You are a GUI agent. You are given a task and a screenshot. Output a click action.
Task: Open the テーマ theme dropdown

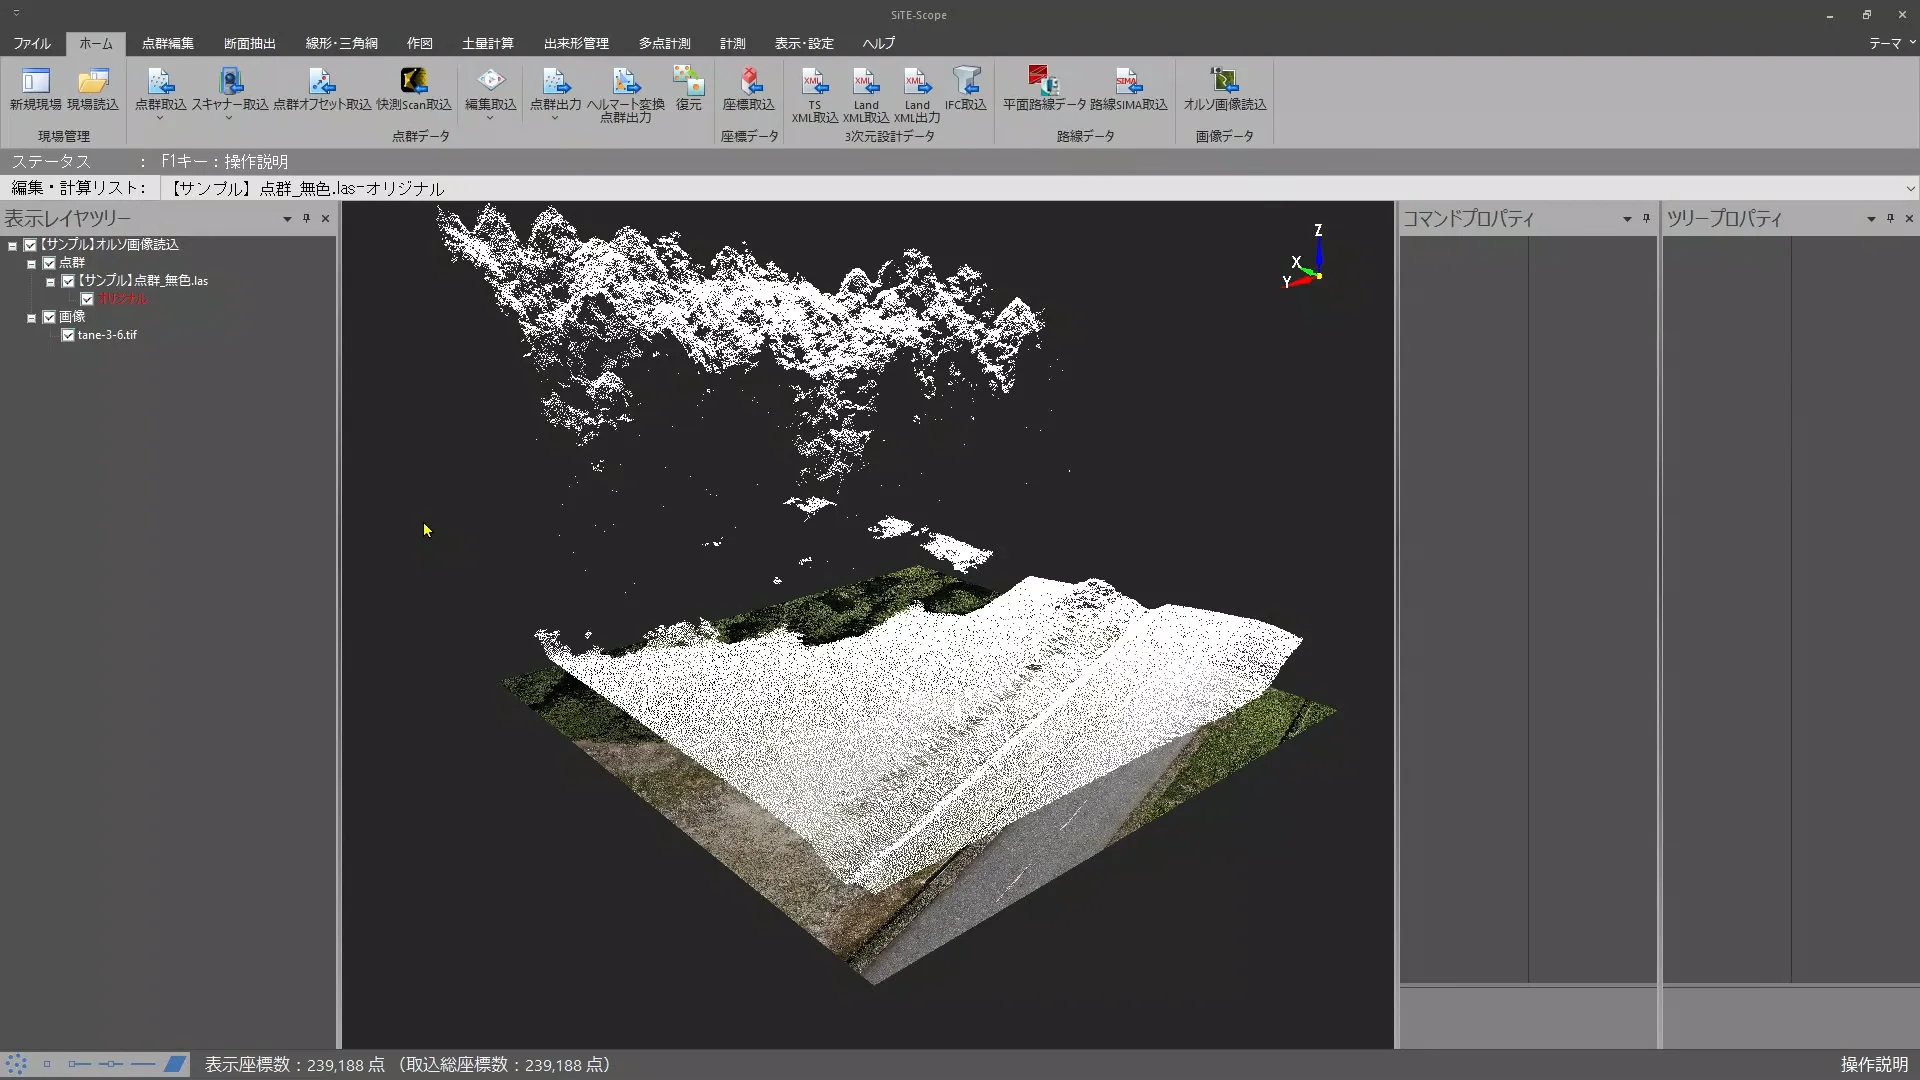point(1892,43)
